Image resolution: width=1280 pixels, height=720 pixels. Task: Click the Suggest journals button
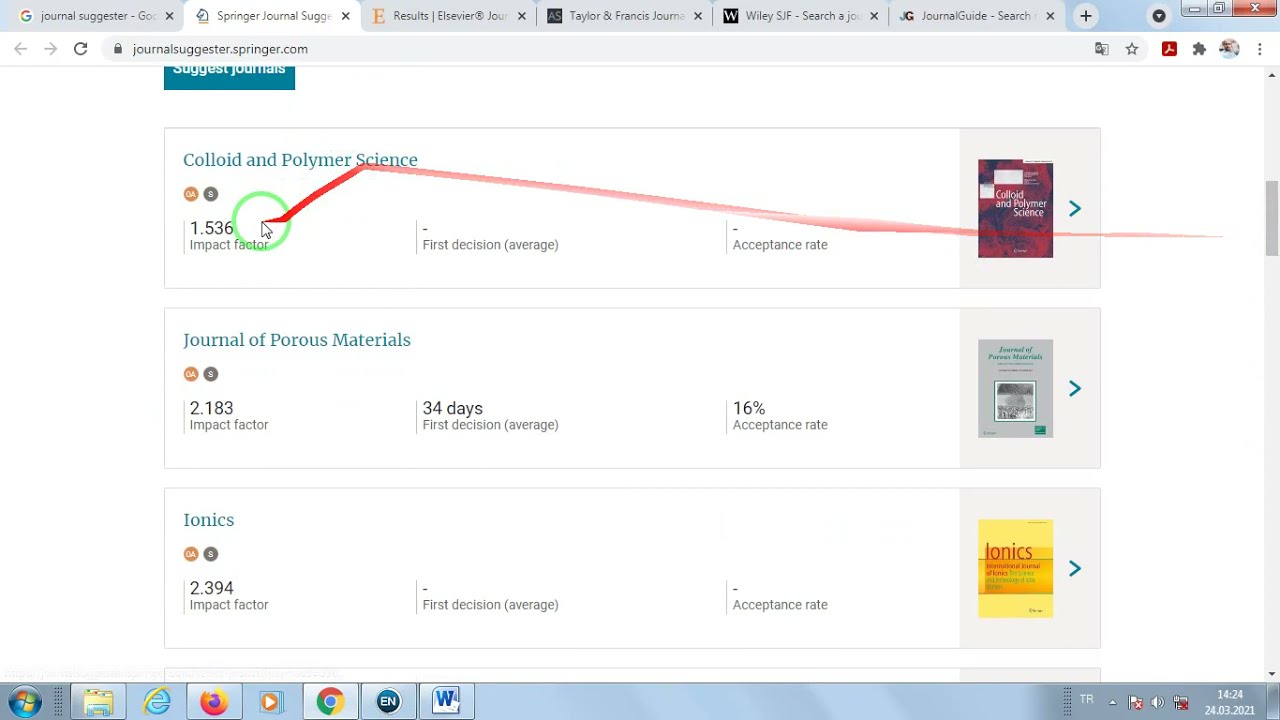tap(229, 77)
